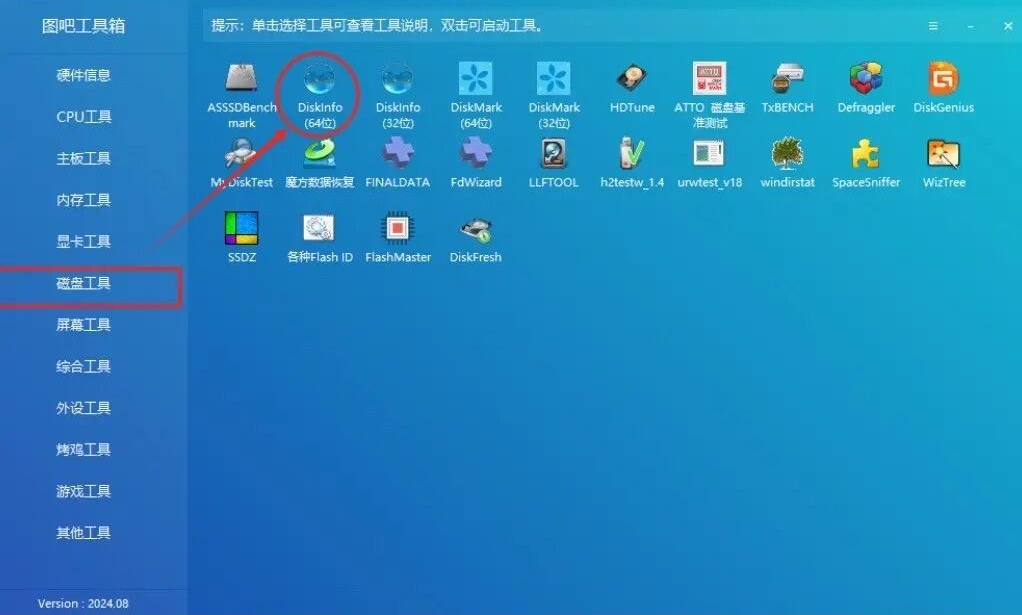Switch to 屏幕工具 category
Image resolution: width=1022 pixels, height=615 pixels.
(x=83, y=325)
